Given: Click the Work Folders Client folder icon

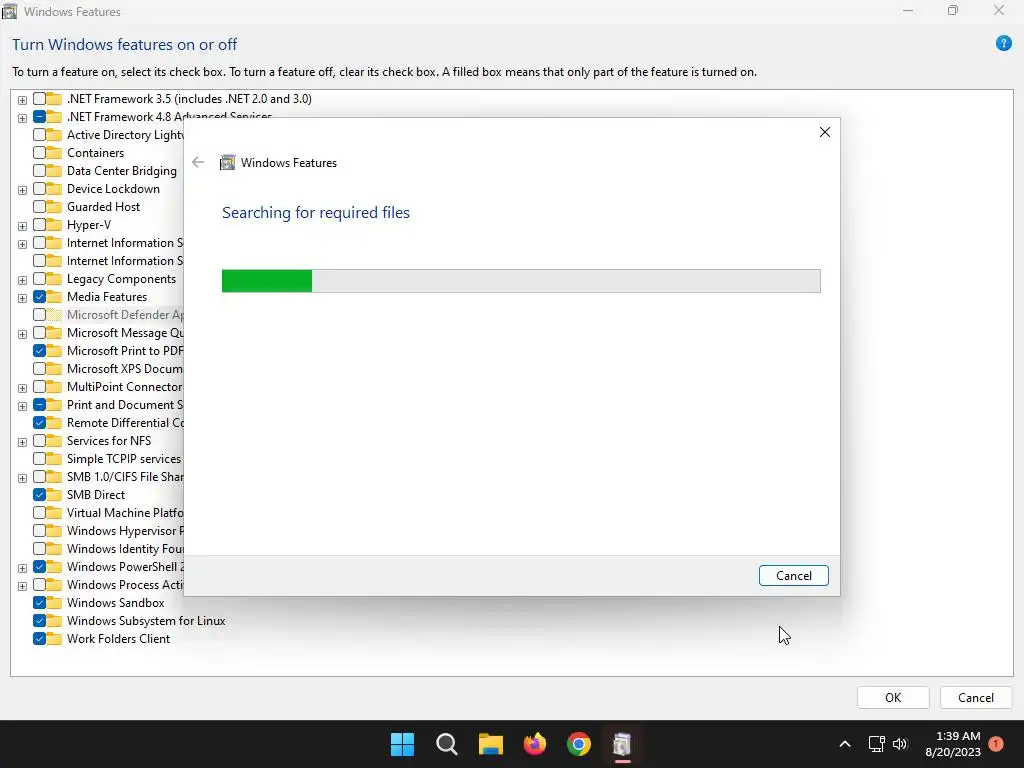Looking at the screenshot, I should (55, 639).
